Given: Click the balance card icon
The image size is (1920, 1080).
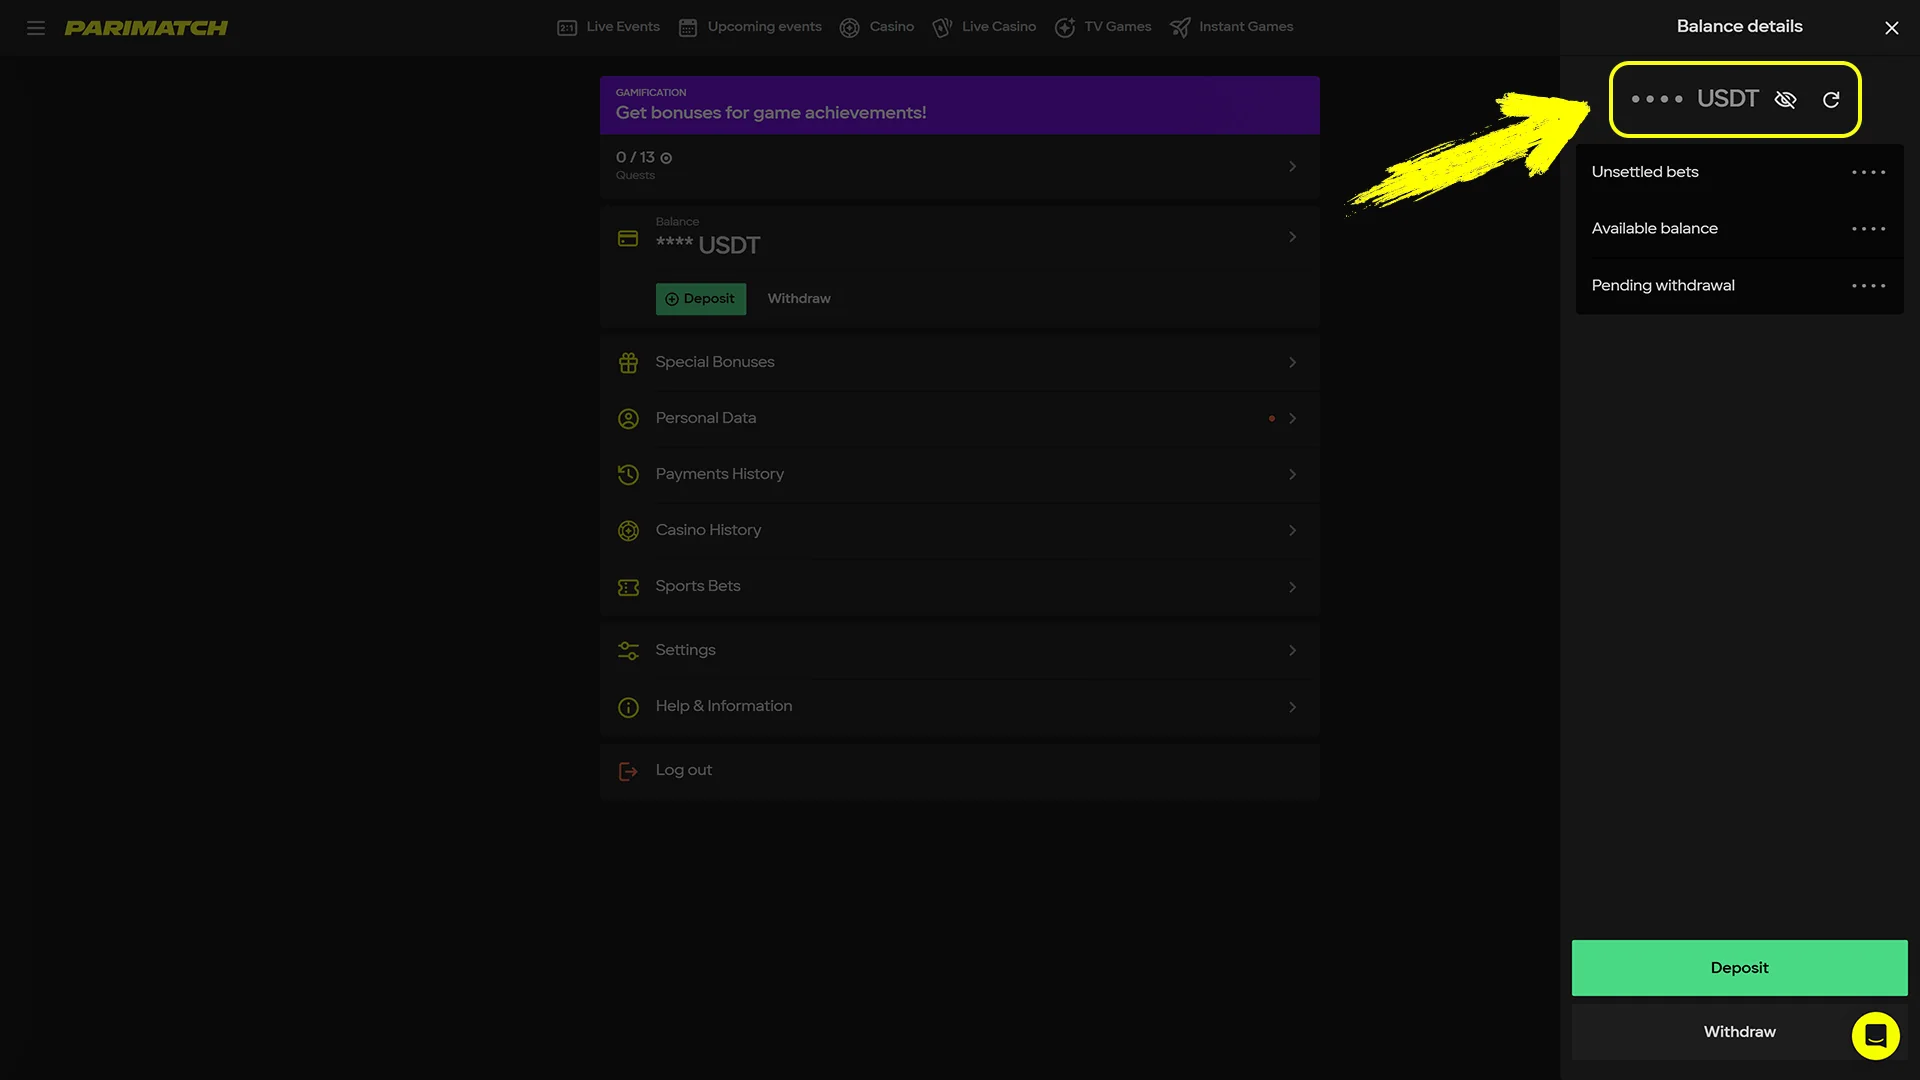Looking at the screenshot, I should [x=628, y=238].
